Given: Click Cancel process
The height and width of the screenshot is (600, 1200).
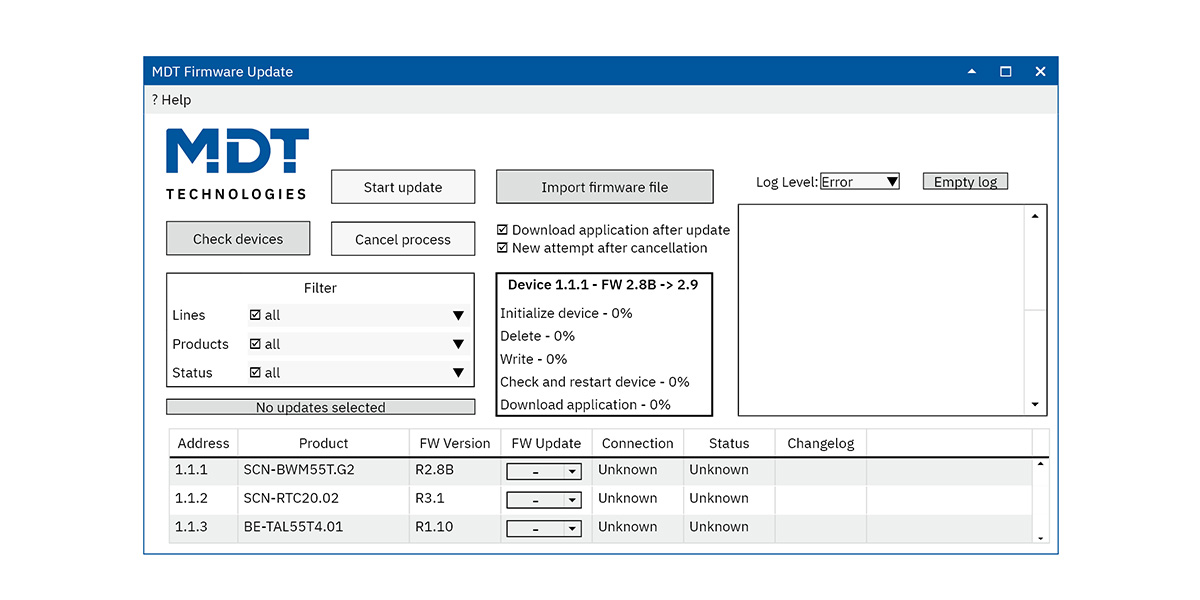Looking at the screenshot, I should pyautogui.click(x=402, y=238).
